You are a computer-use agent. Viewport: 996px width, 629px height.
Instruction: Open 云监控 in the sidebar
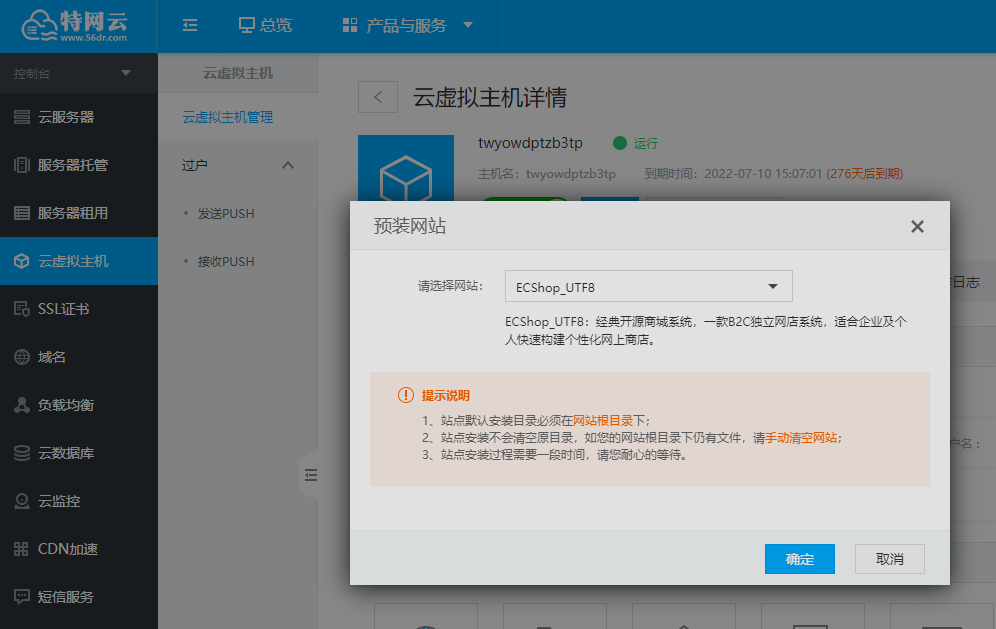tap(79, 501)
